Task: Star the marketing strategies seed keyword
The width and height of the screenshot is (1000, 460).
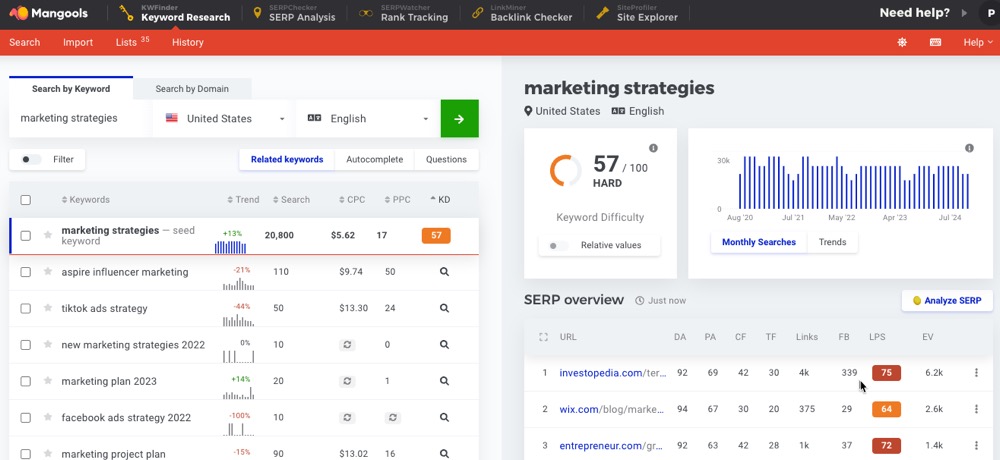Action: (x=47, y=235)
